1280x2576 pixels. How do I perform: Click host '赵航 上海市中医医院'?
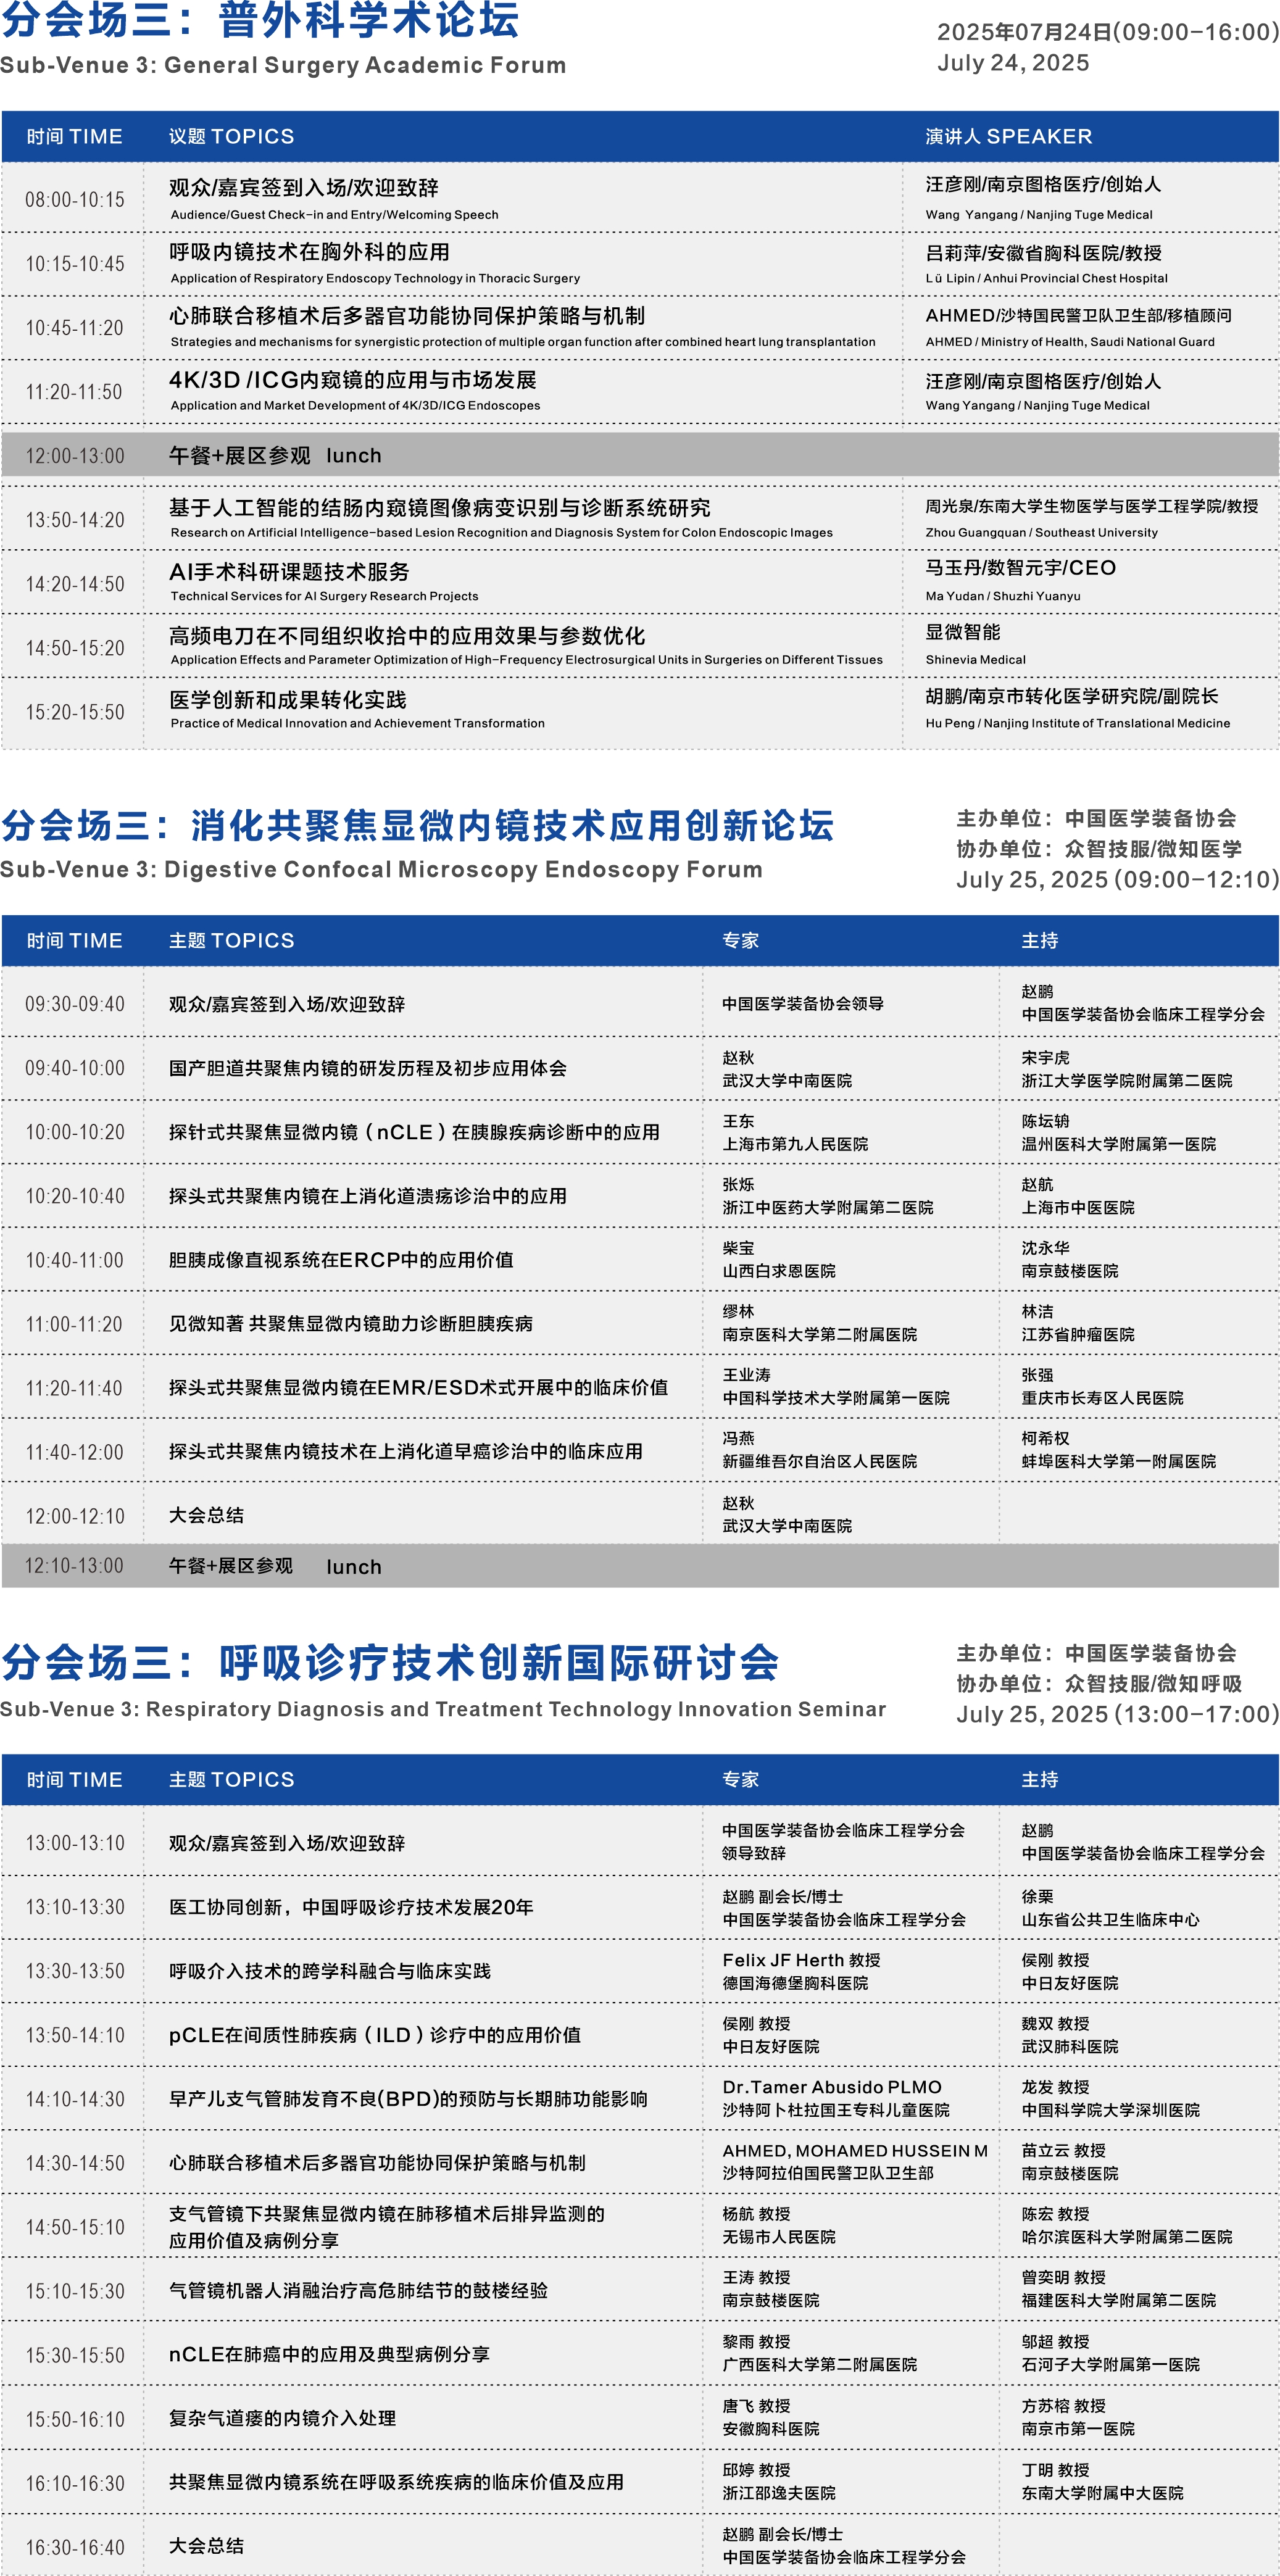1078,1196
